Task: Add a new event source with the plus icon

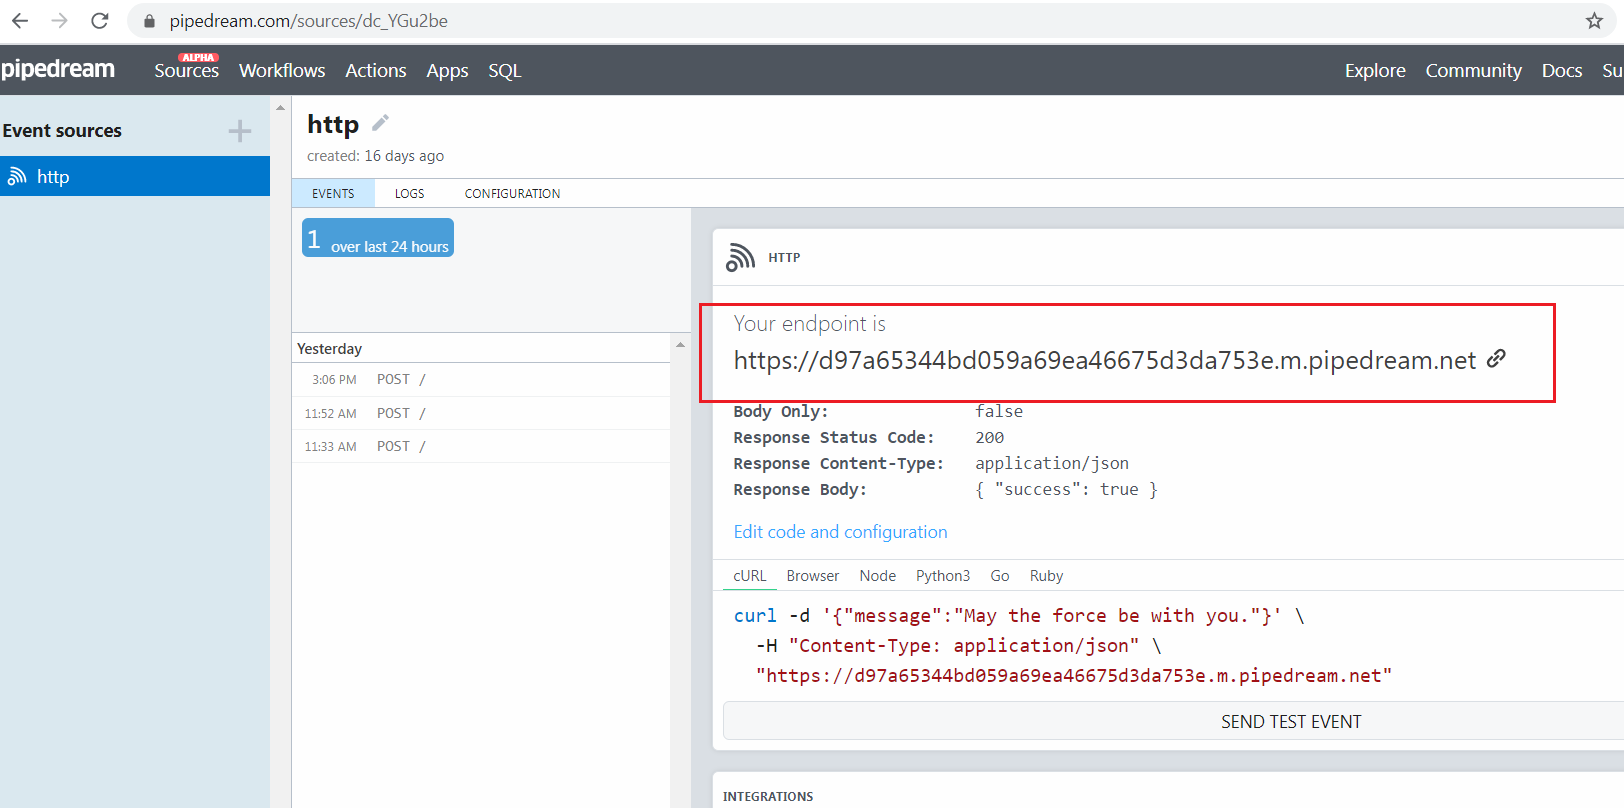Action: 239,131
